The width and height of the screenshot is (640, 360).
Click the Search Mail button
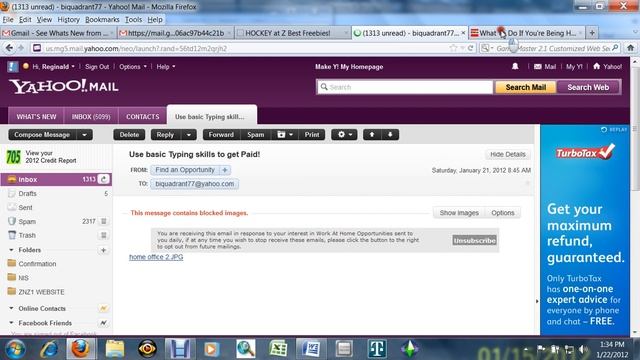tap(526, 87)
